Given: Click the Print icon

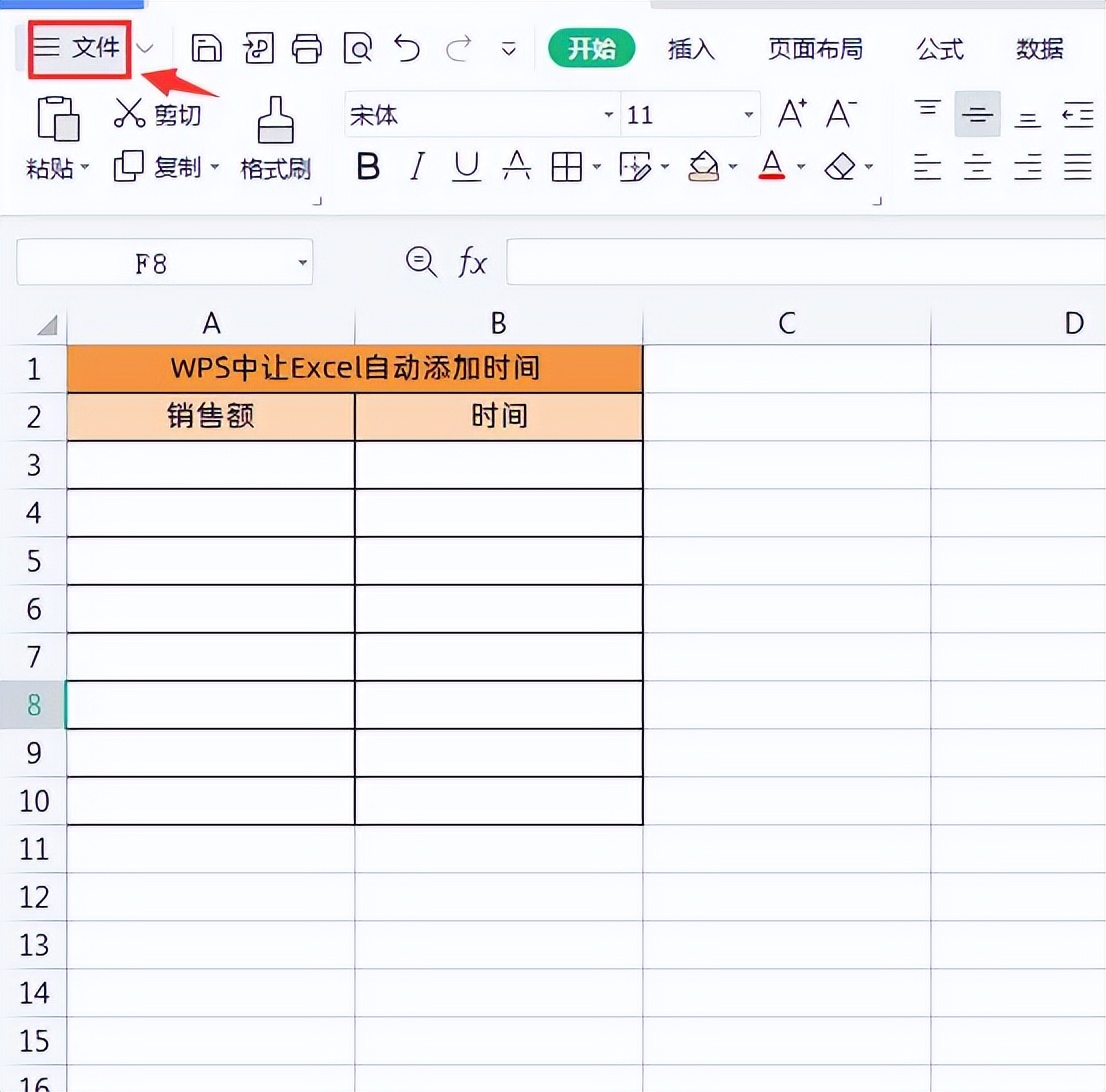Looking at the screenshot, I should pyautogui.click(x=307, y=49).
